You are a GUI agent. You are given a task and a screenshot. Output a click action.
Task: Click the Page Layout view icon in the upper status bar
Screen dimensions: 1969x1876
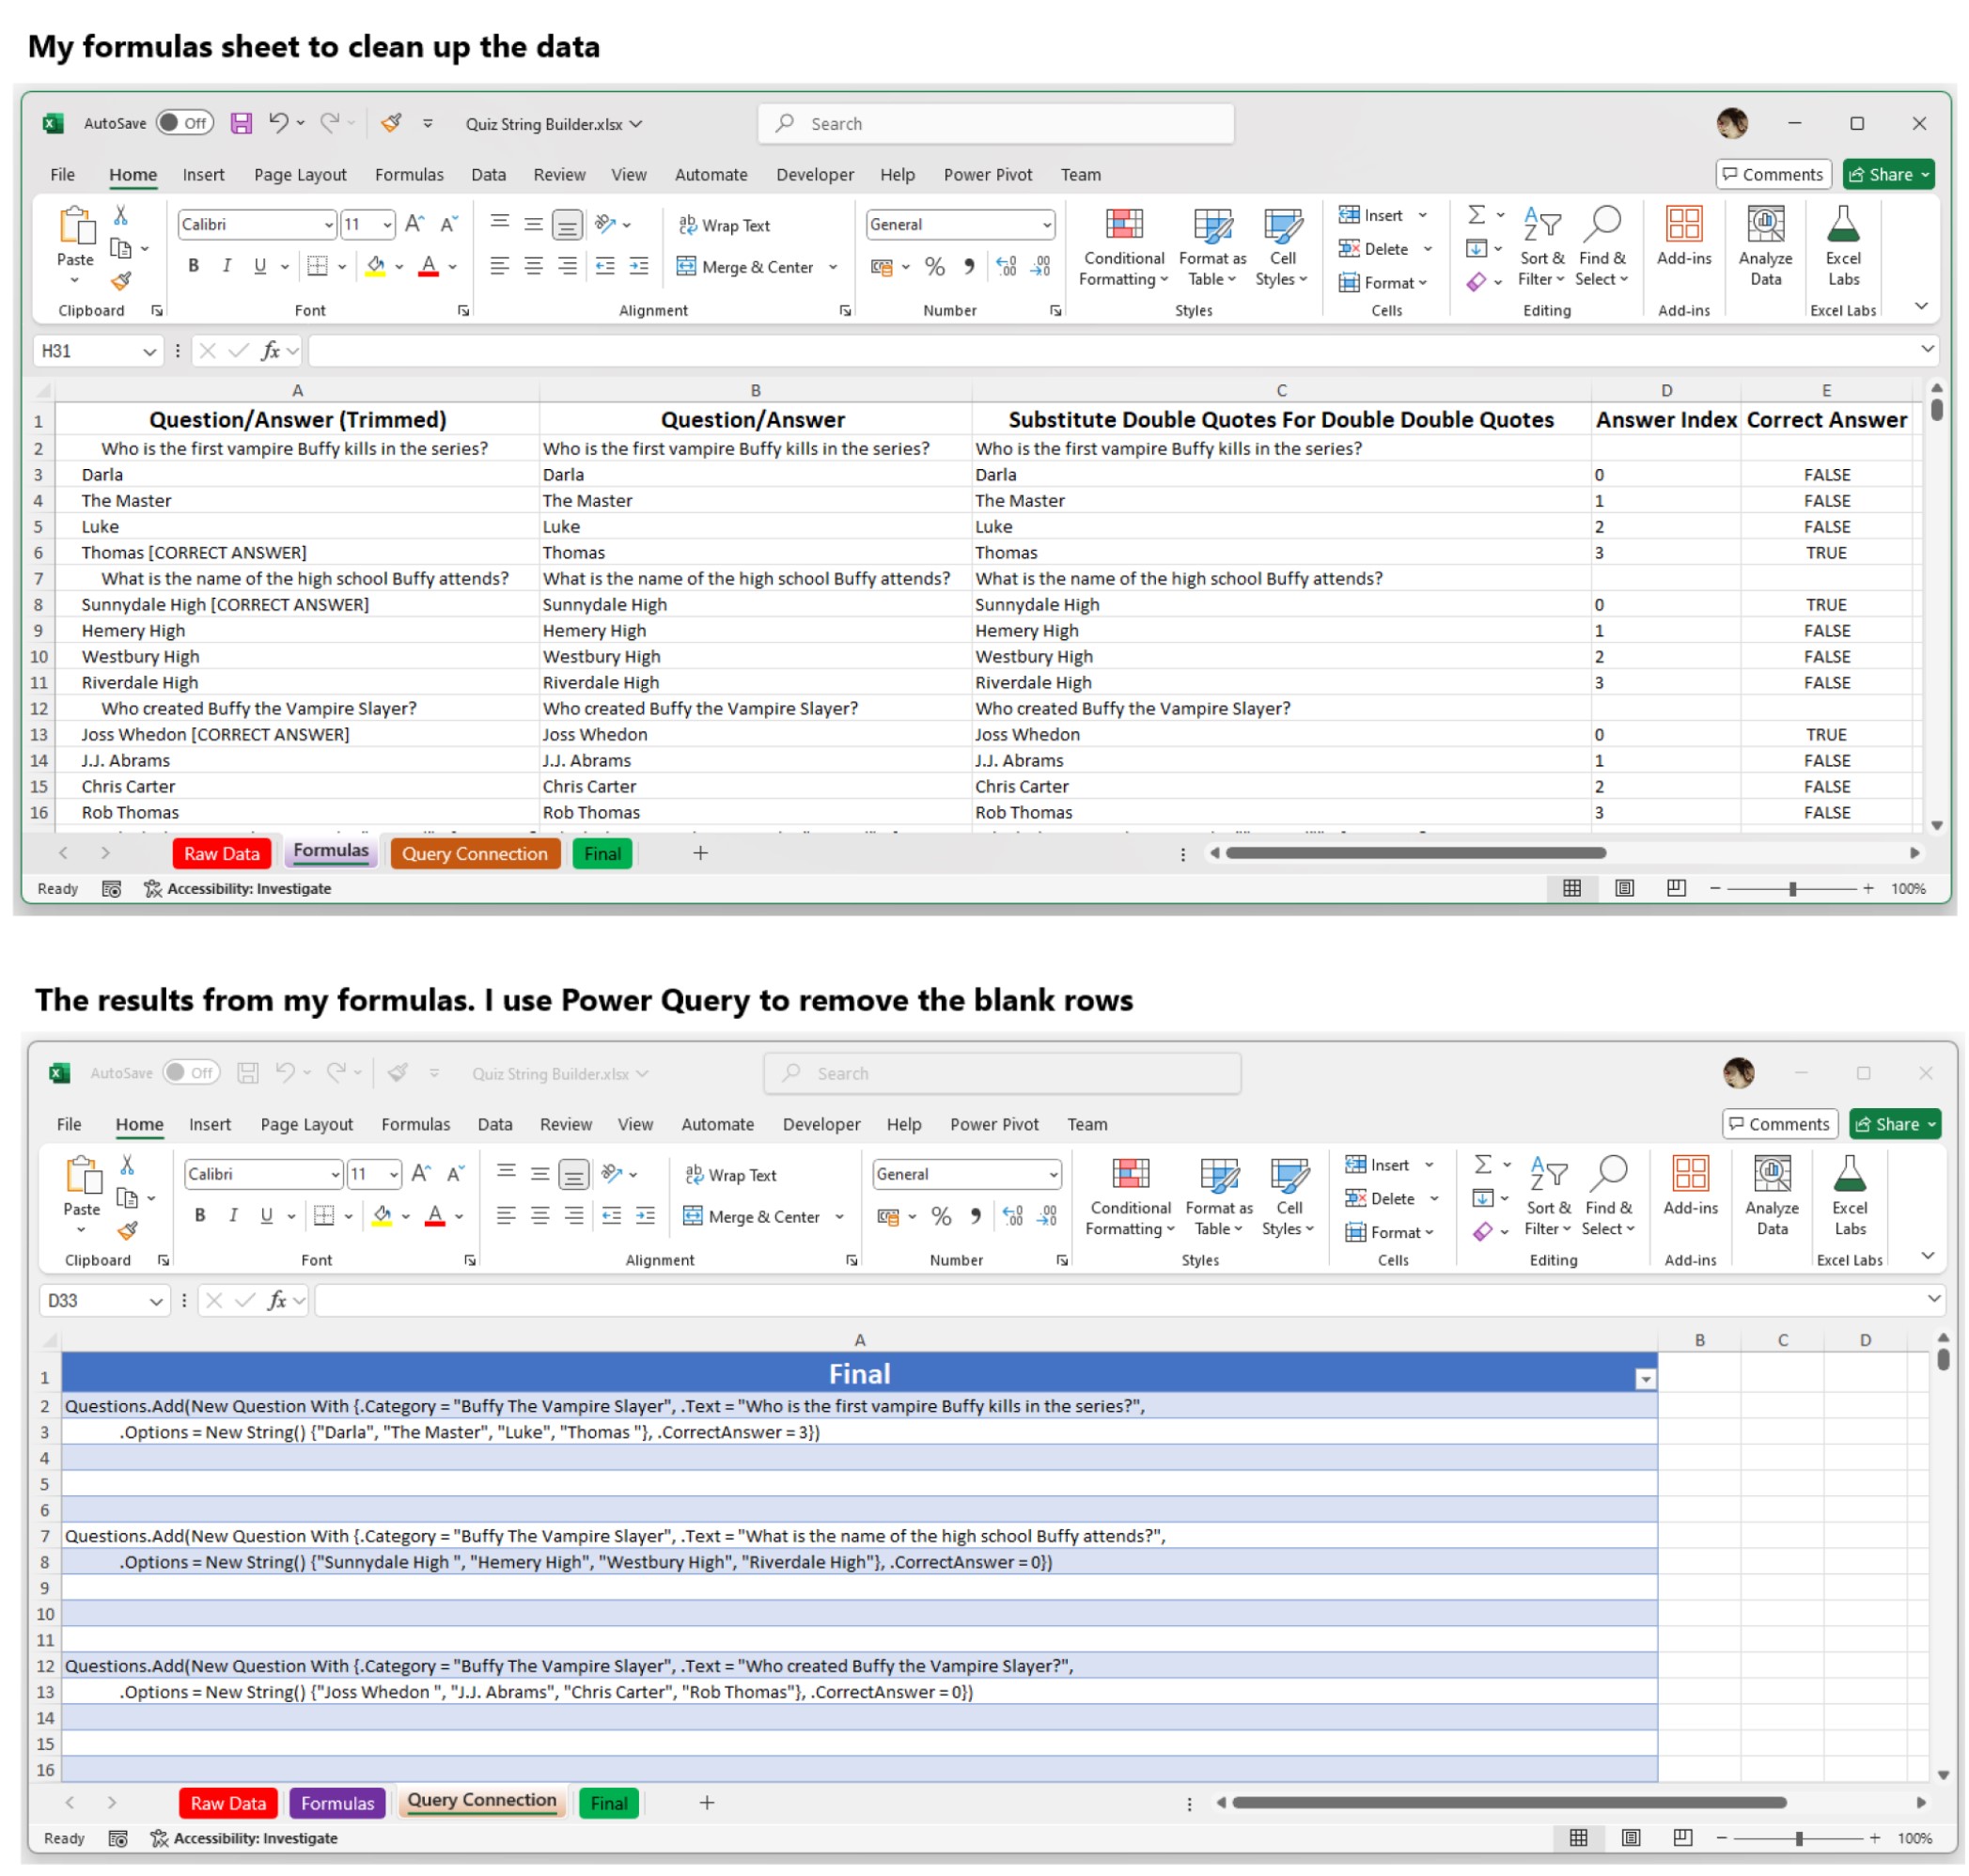tap(1624, 888)
